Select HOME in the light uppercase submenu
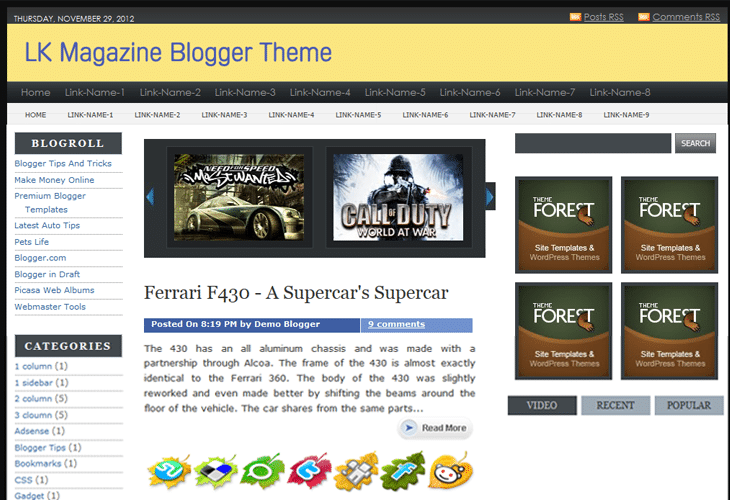Image resolution: width=730 pixels, height=500 pixels. click(x=35, y=115)
